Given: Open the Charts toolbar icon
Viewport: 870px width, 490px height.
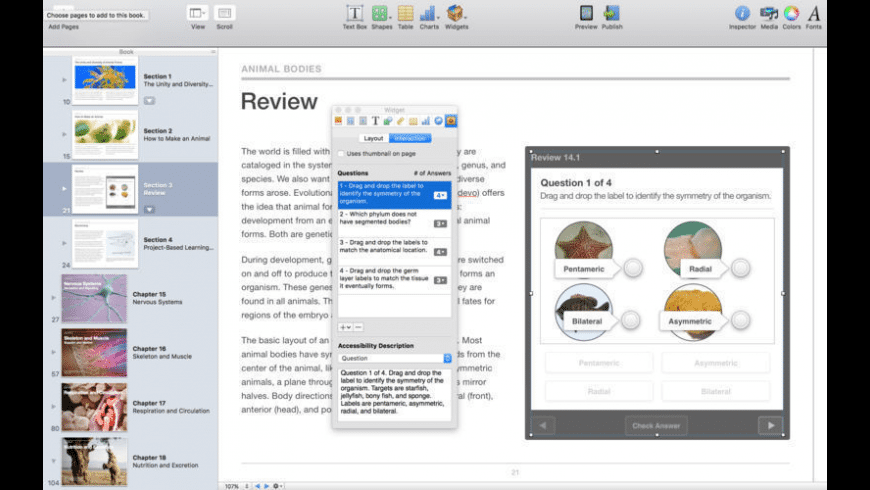Looking at the screenshot, I should [x=429, y=14].
